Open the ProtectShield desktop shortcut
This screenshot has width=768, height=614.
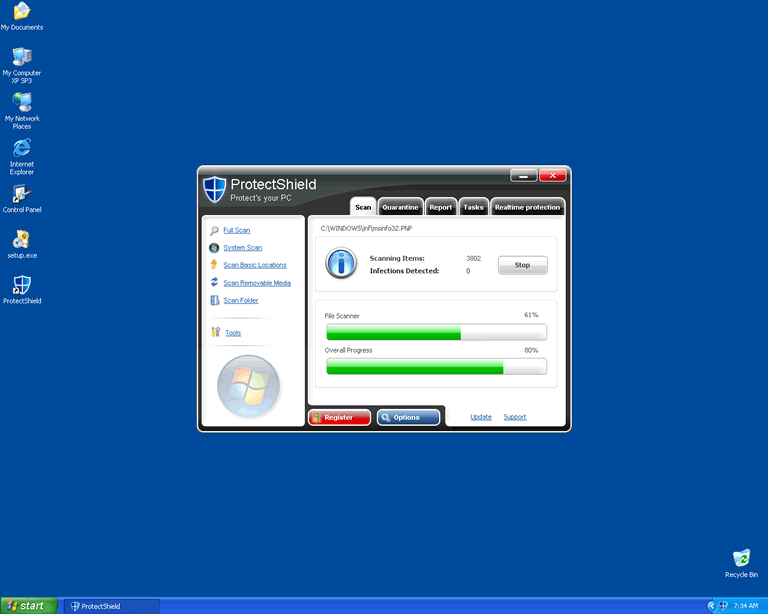[x=22, y=285]
